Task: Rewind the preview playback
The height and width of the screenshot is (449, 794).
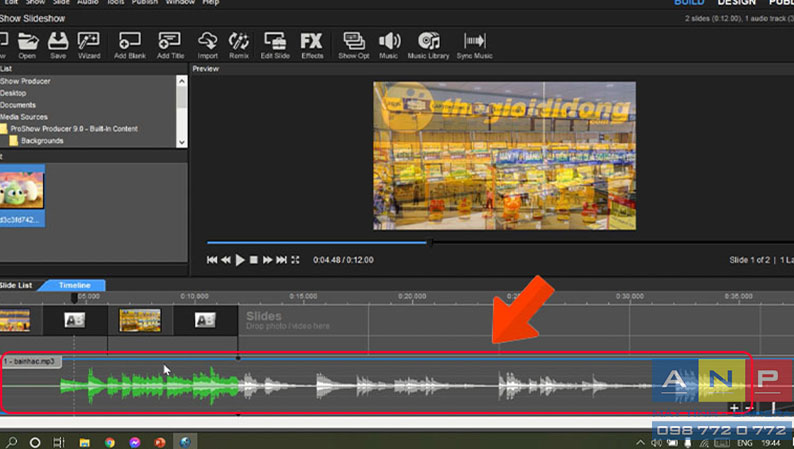Action: pos(226,260)
